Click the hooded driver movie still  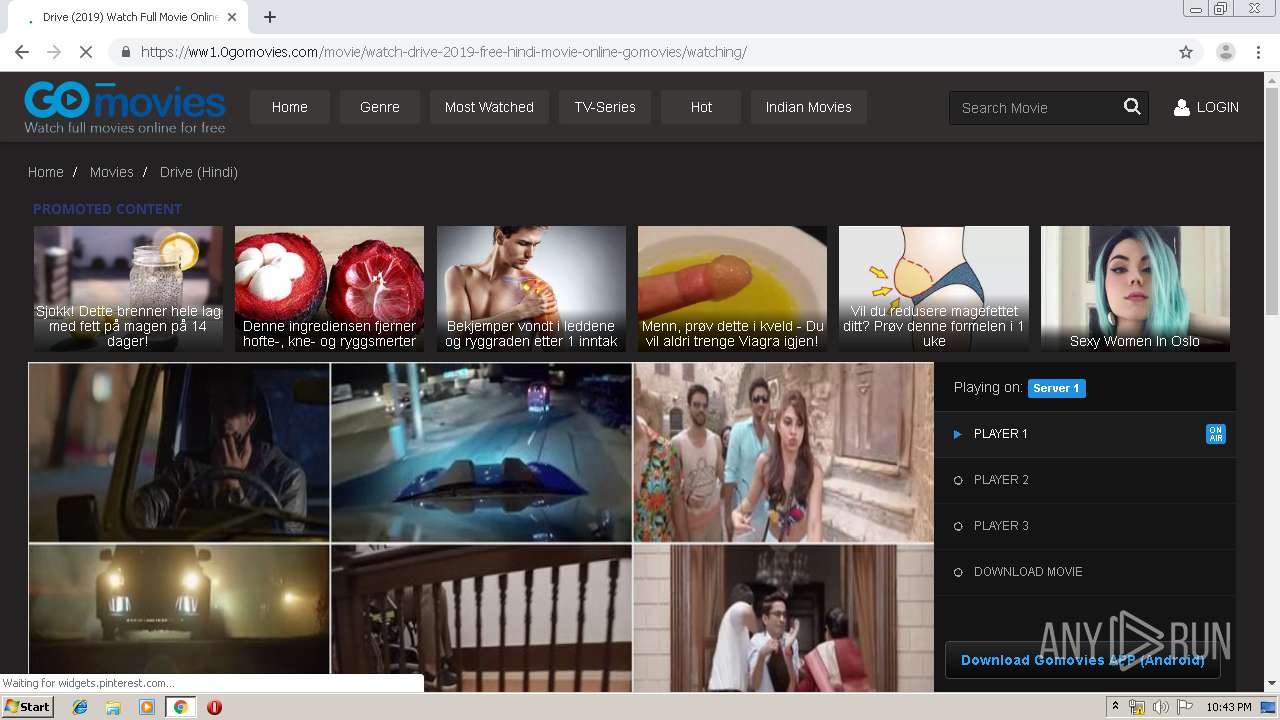[x=179, y=452]
